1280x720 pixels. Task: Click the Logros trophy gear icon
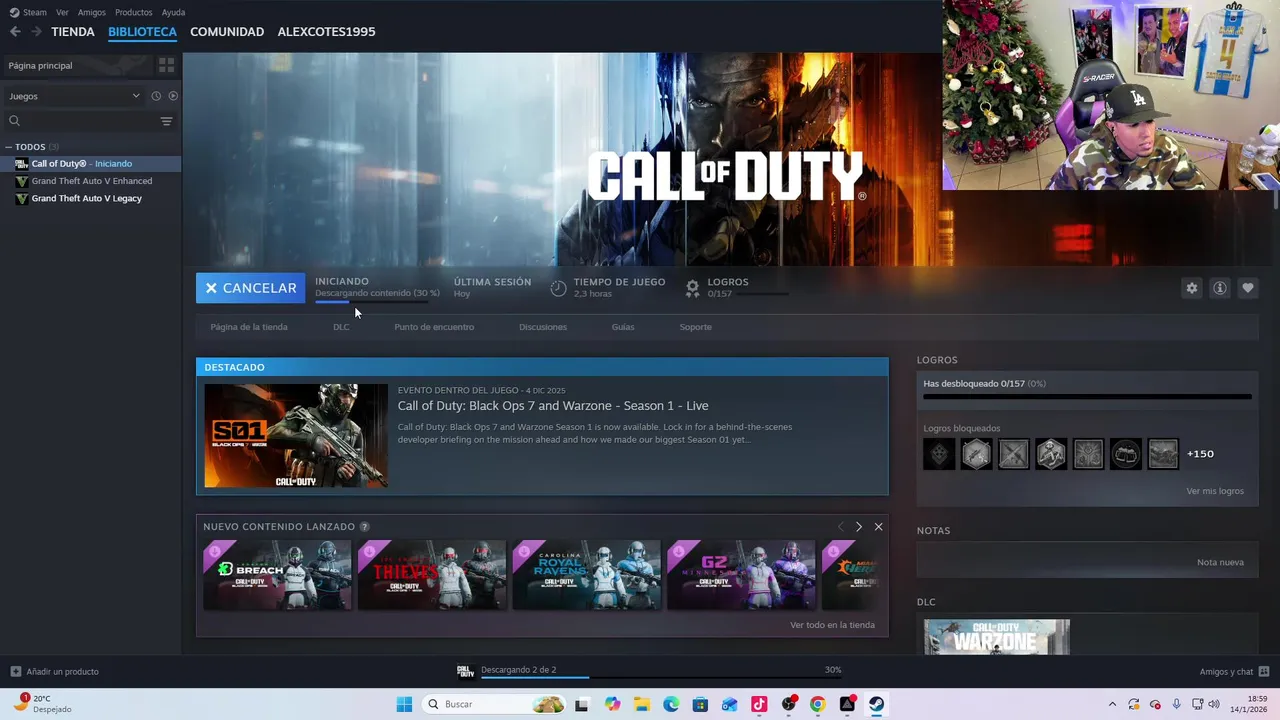click(x=692, y=288)
